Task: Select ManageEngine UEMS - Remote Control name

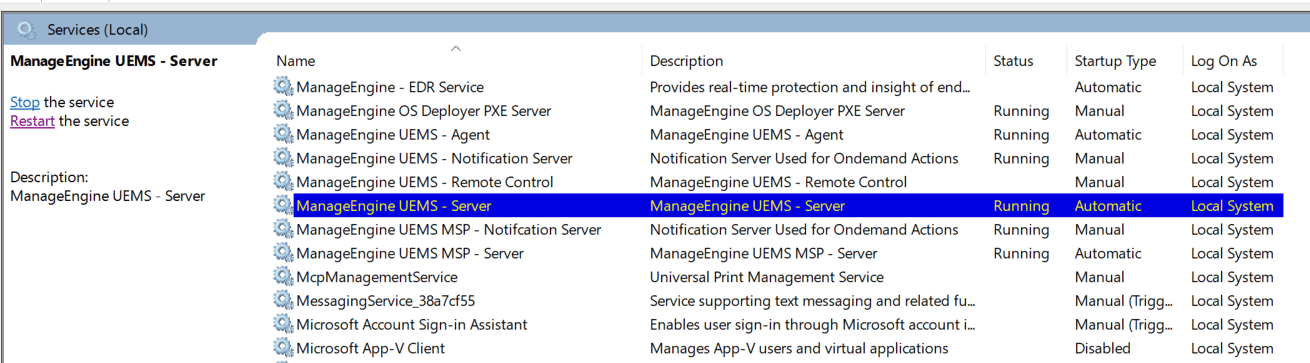Action: [x=425, y=182]
